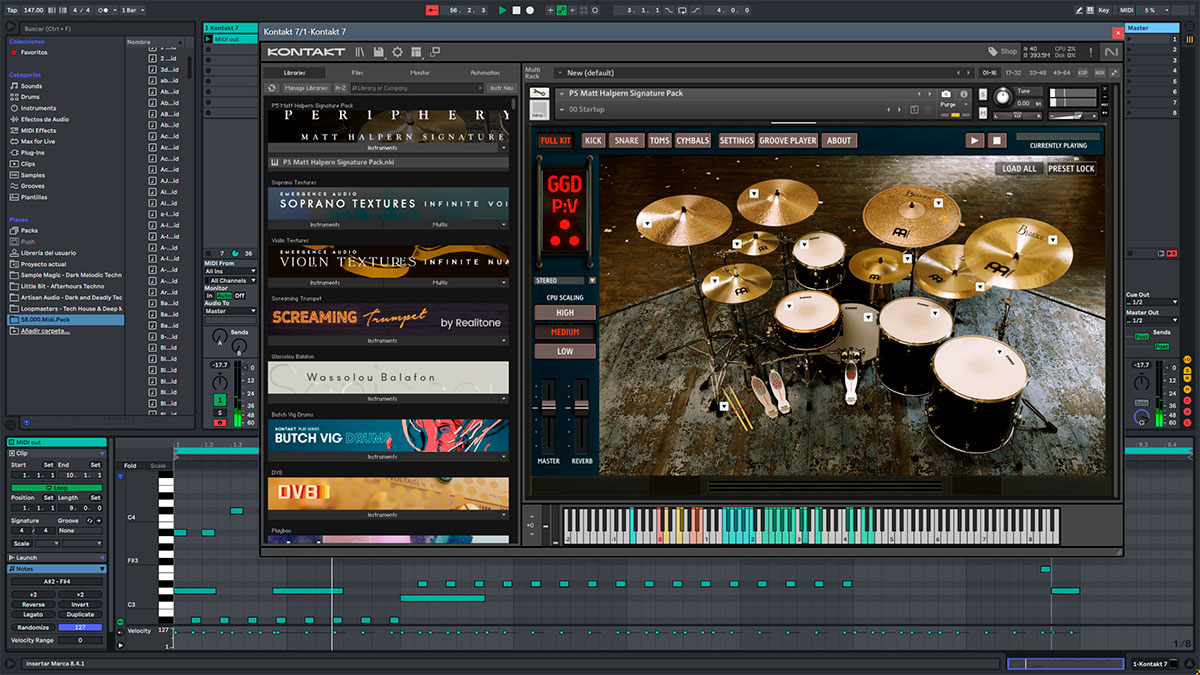Viewport: 1200px width, 675px height.
Task: Click the LOAD ALL button
Action: [1019, 169]
